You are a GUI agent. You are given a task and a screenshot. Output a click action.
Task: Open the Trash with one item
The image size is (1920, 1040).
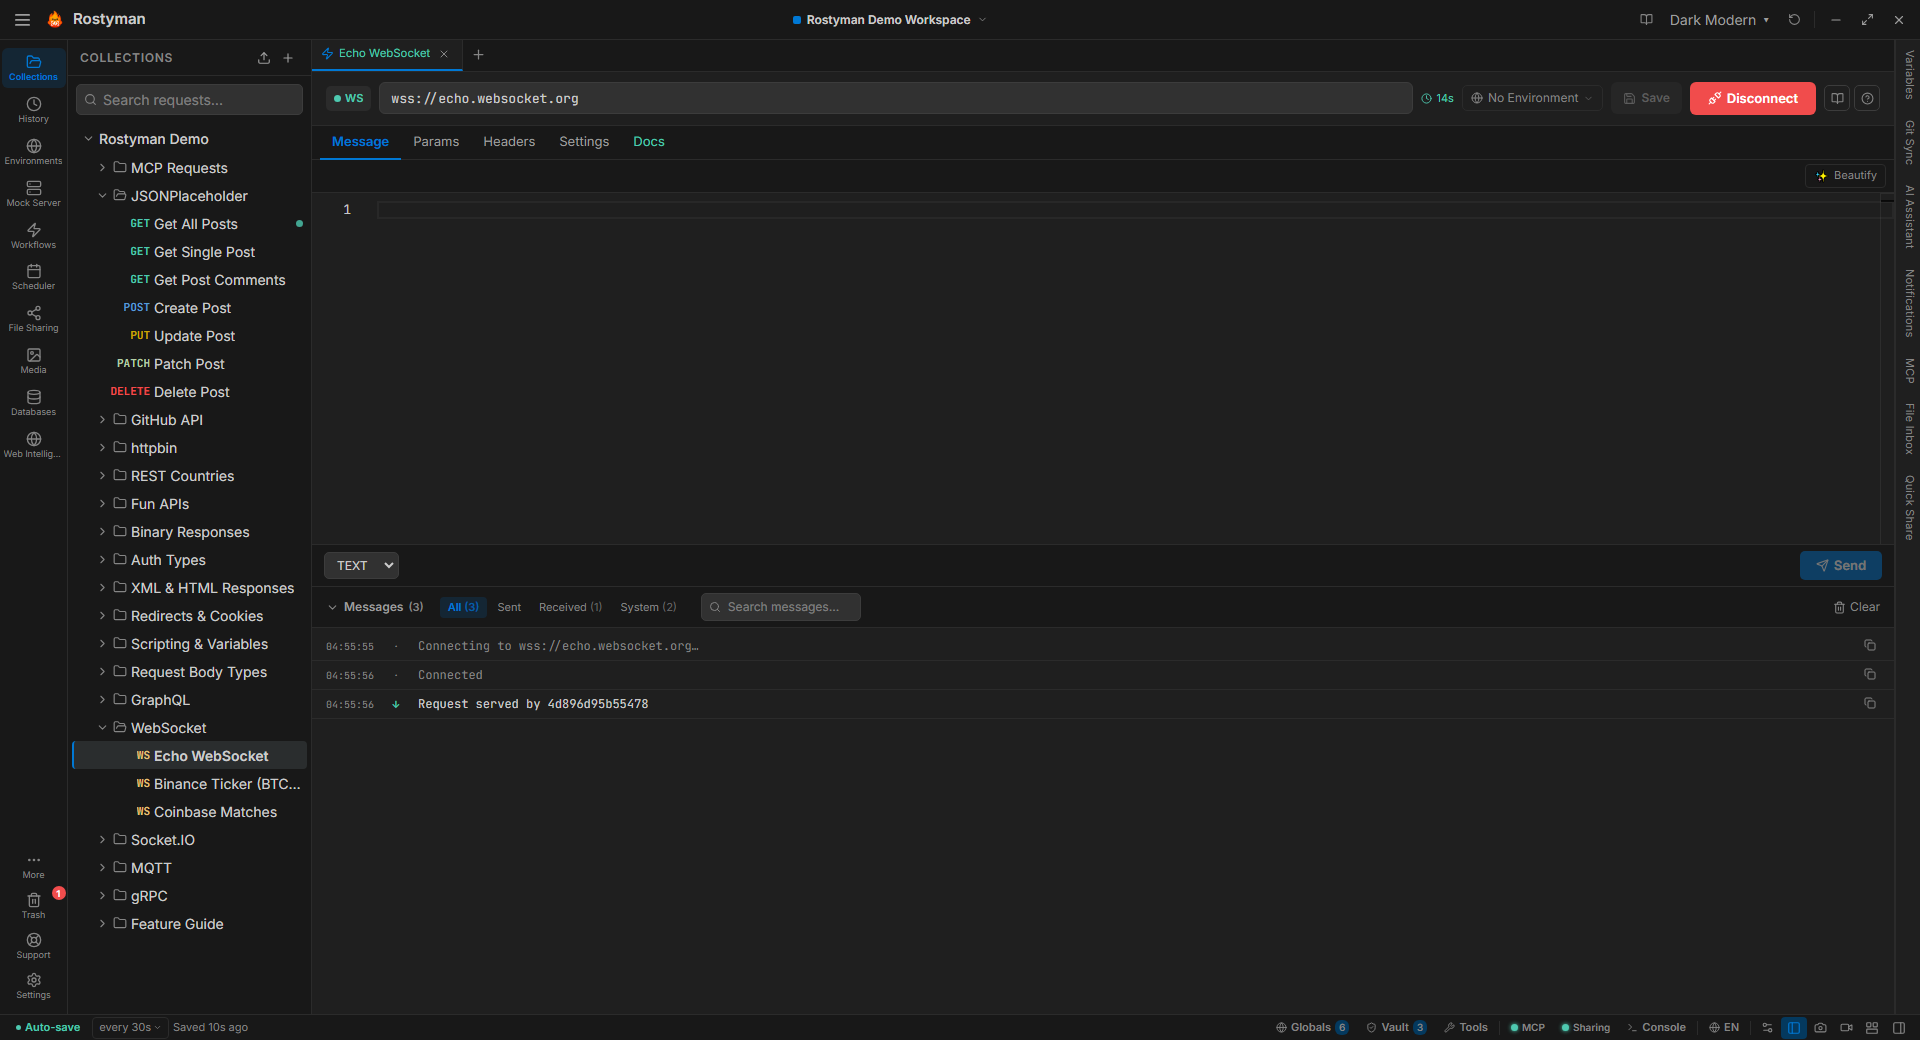[x=33, y=905]
